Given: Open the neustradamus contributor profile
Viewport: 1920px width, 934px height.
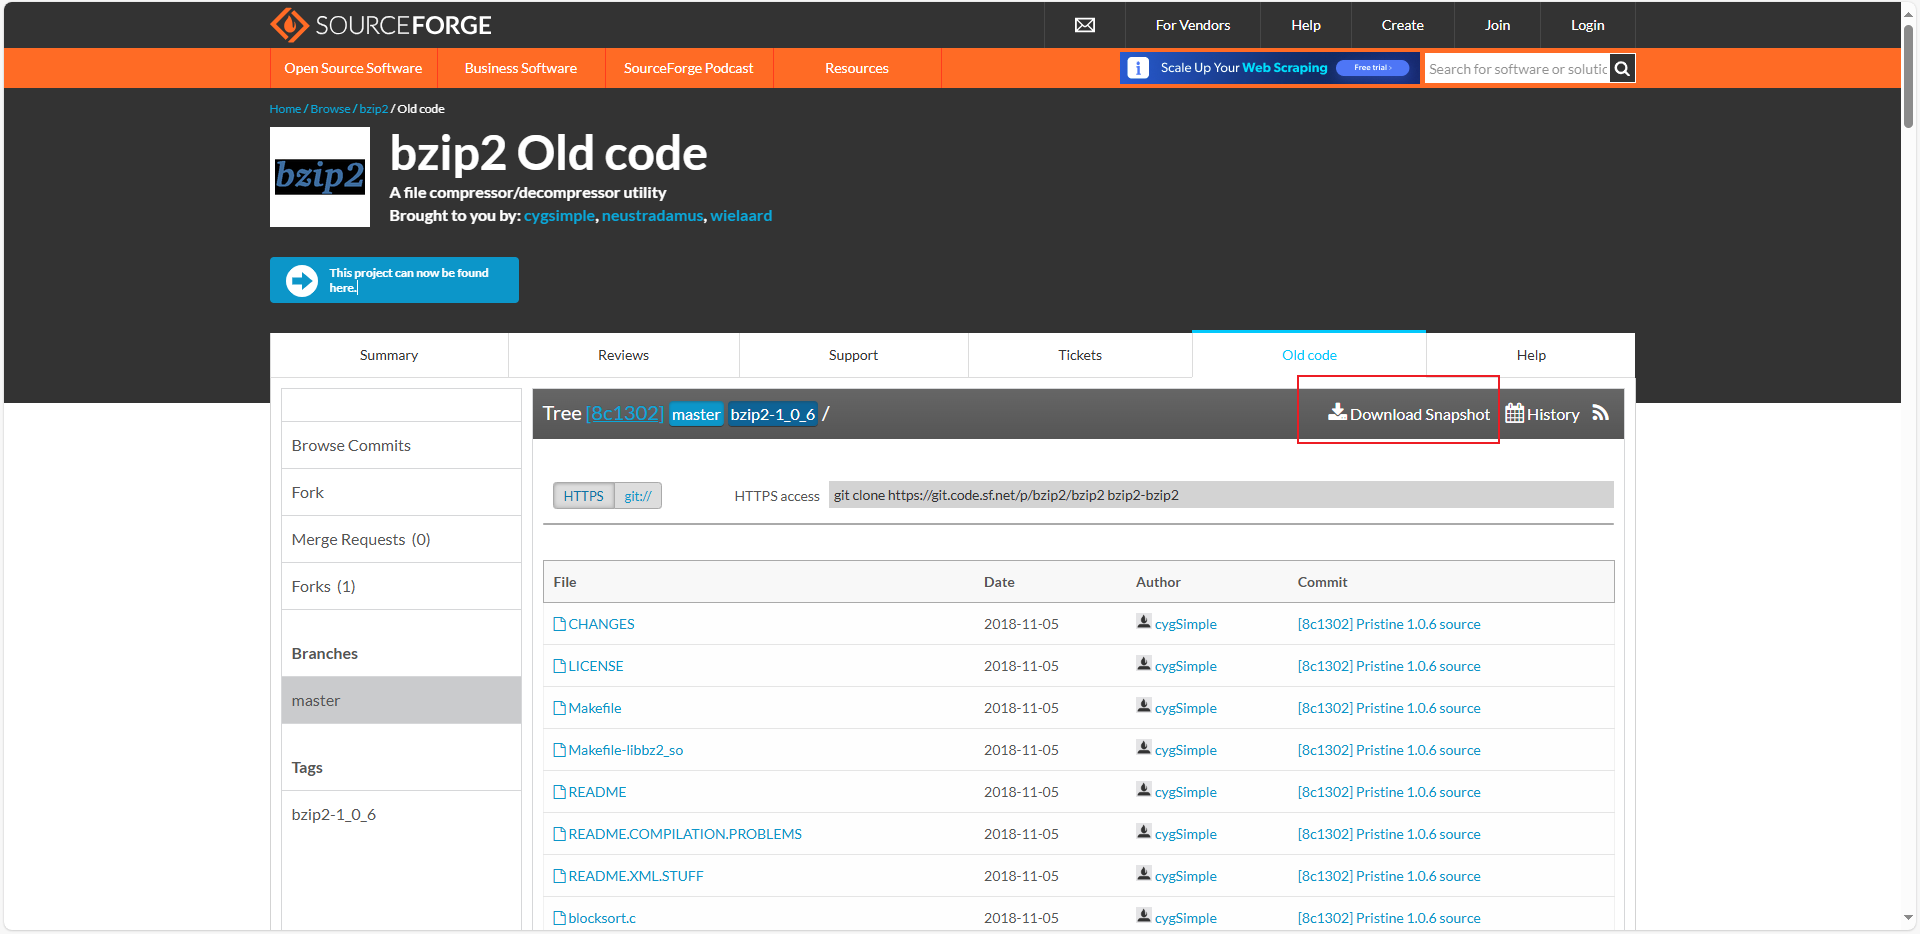Looking at the screenshot, I should coord(652,216).
